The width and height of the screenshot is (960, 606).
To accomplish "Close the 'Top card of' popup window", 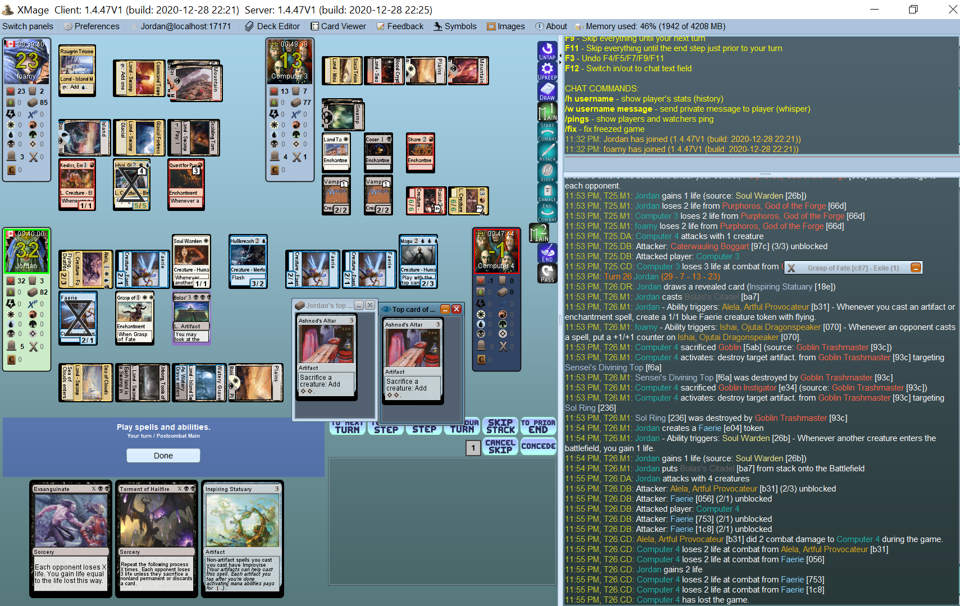I will pyautogui.click(x=456, y=309).
